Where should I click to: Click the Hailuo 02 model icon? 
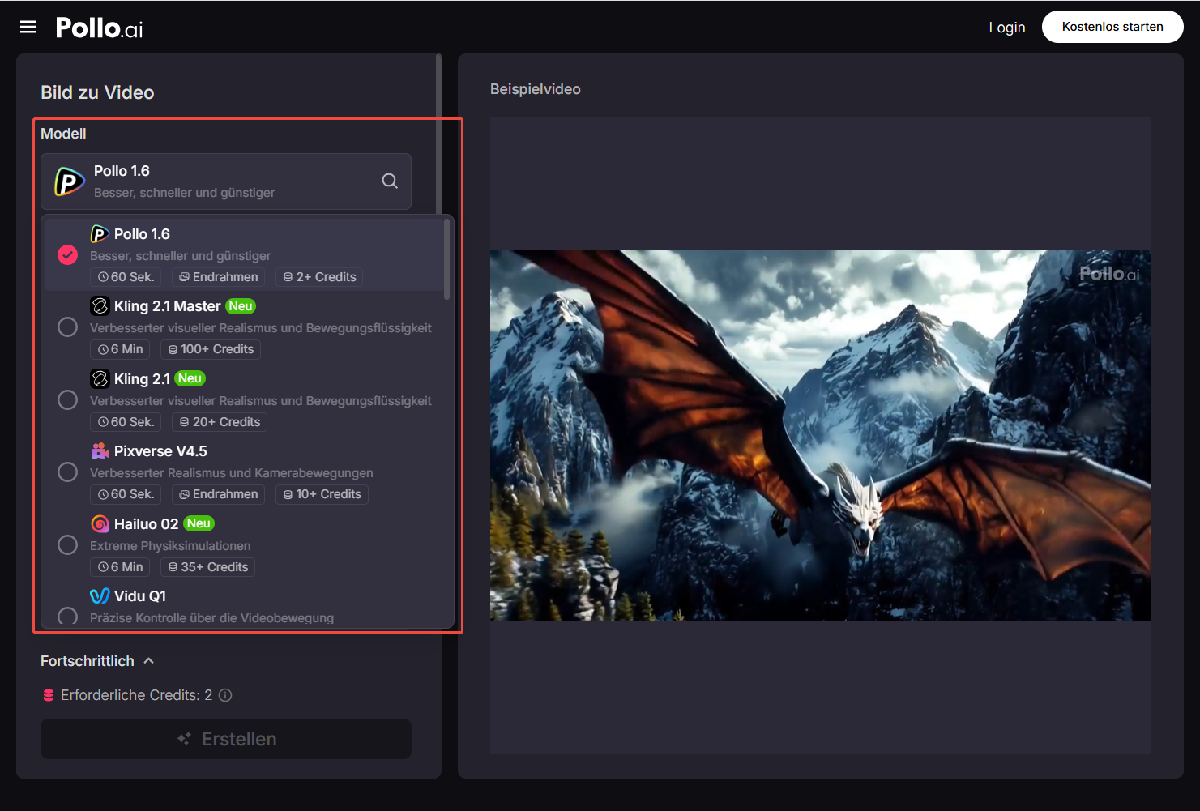pyautogui.click(x=100, y=523)
